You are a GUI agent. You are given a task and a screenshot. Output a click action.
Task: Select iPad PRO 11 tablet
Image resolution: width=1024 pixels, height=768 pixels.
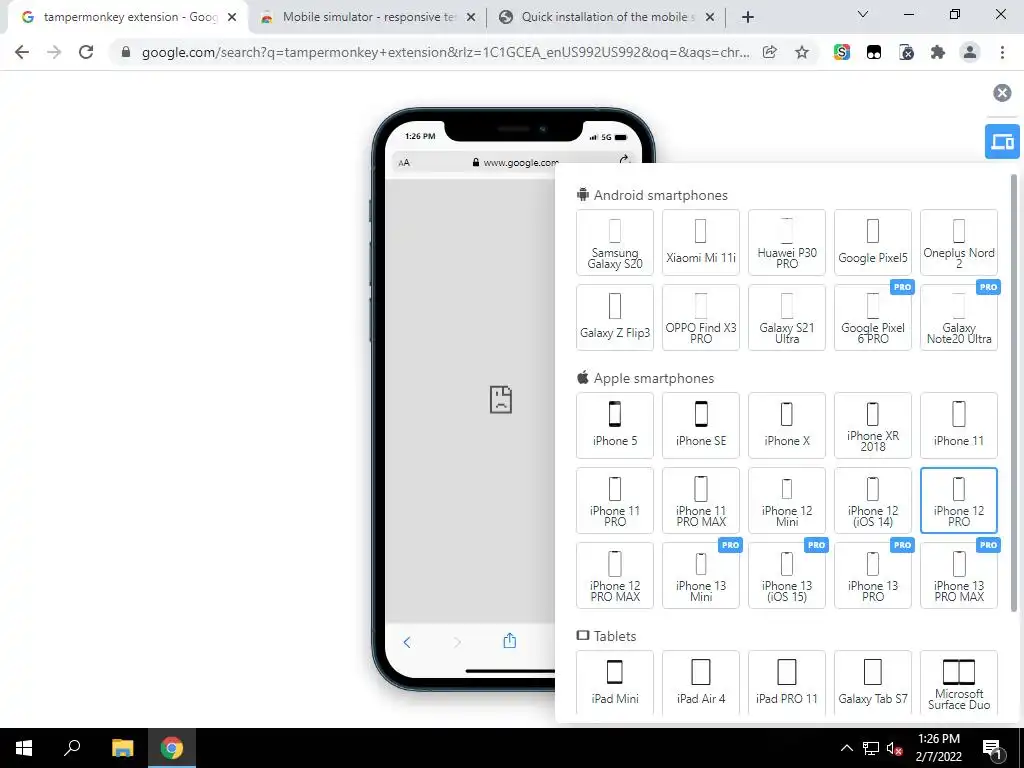click(x=787, y=682)
